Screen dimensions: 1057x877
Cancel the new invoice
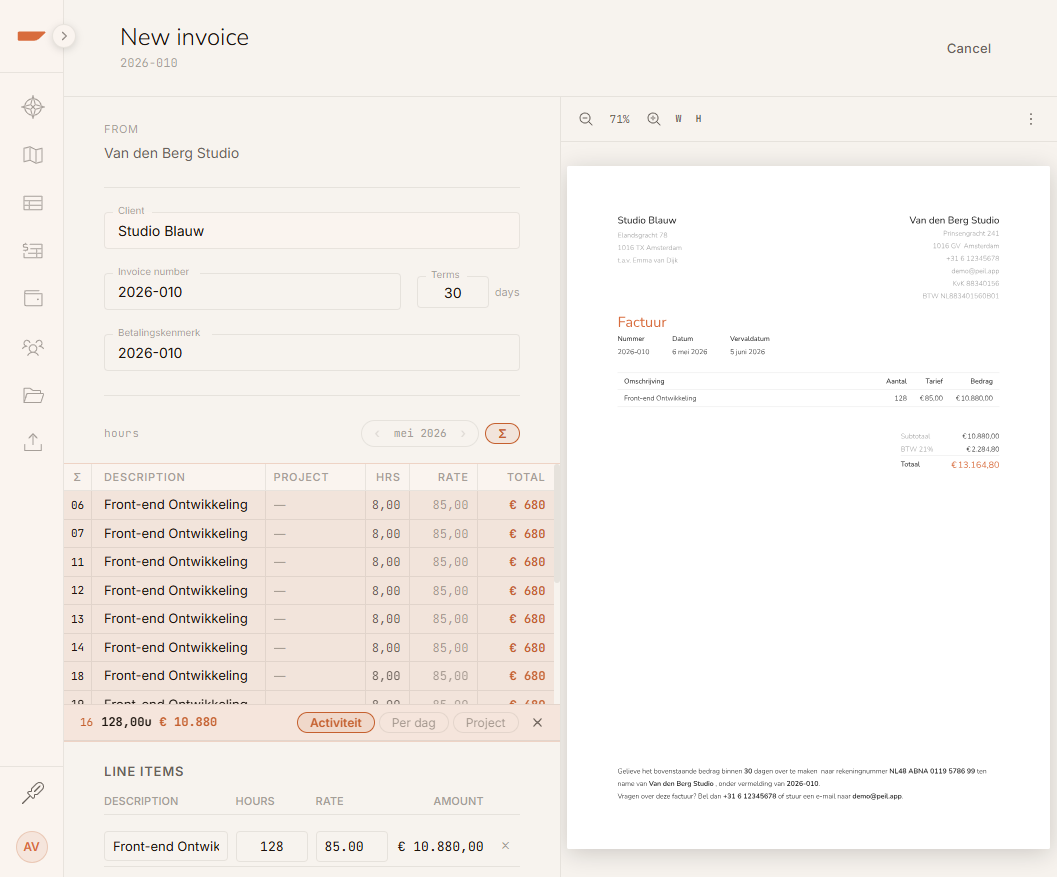coord(969,49)
